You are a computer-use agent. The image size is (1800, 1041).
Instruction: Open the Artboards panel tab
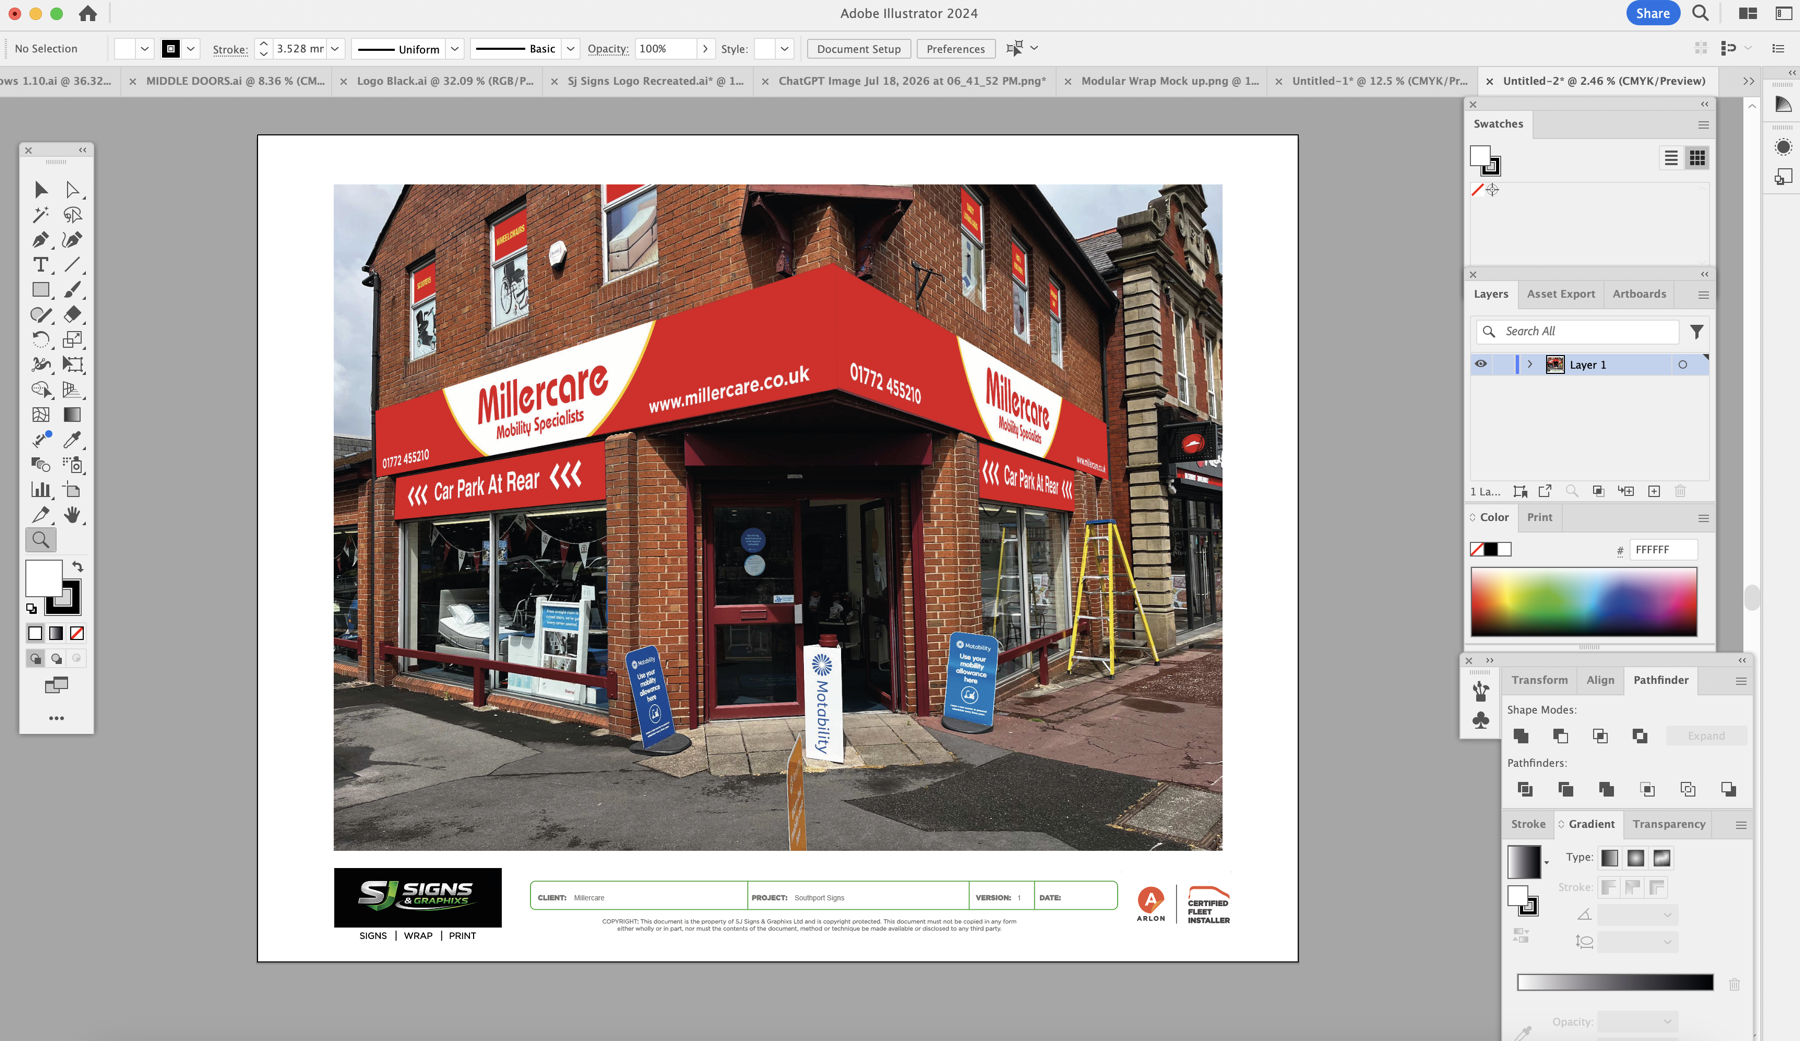click(x=1639, y=294)
